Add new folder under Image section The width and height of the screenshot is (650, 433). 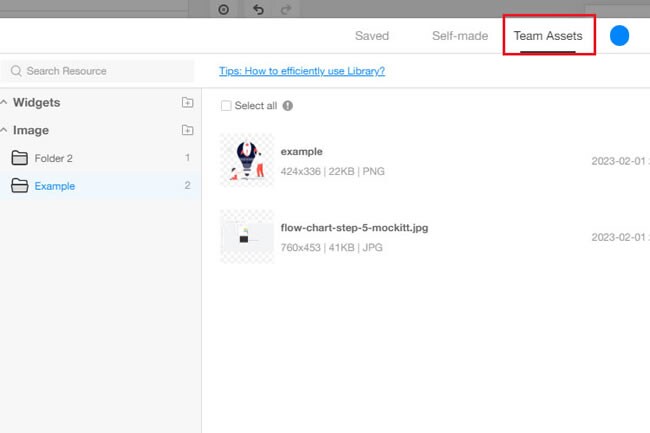click(x=187, y=130)
